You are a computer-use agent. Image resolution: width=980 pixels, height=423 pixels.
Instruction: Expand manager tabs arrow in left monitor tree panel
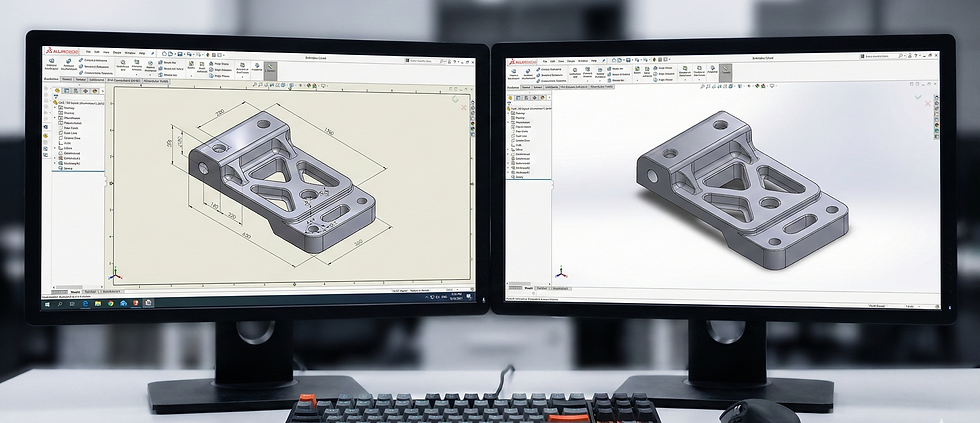point(102,91)
